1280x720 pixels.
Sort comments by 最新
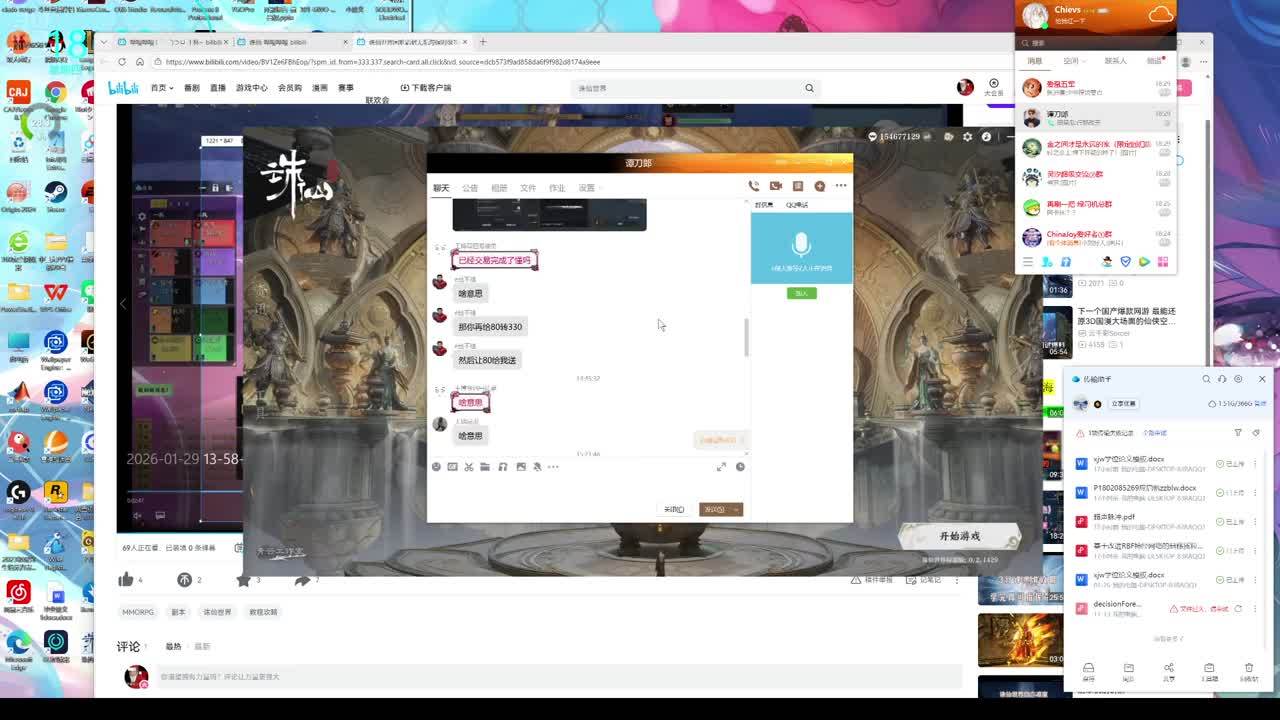202,646
